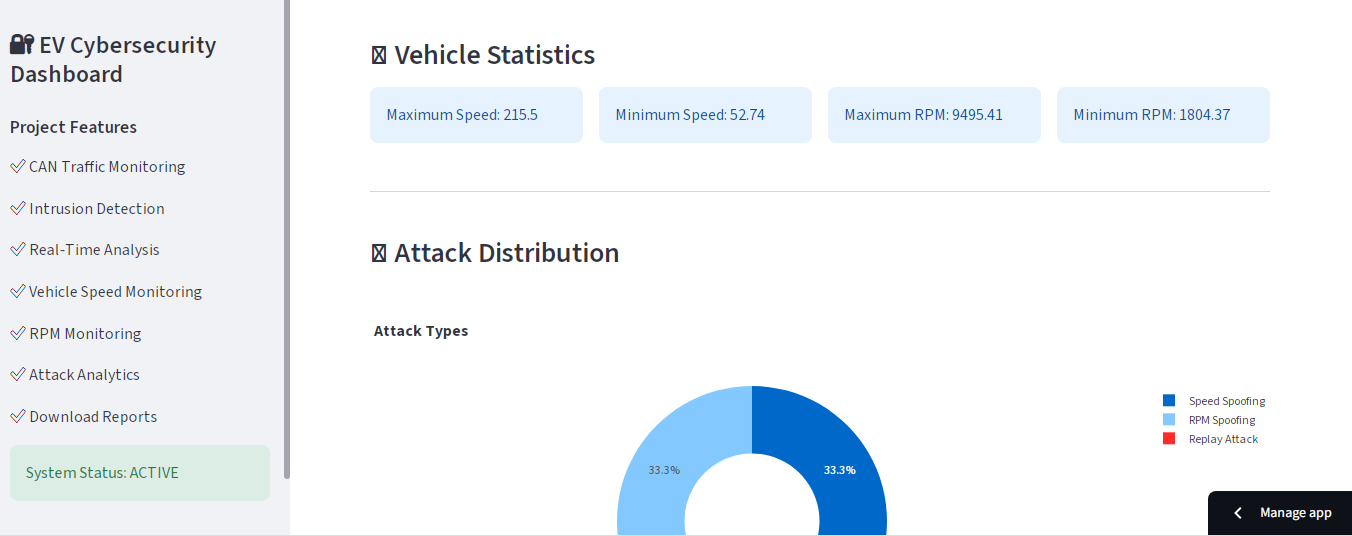Click the Vehicle Speed Monitoring feature text

point(115,292)
